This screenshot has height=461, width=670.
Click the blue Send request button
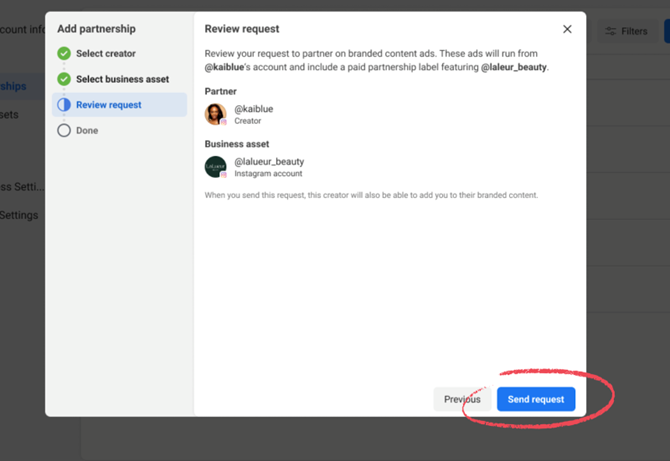pos(536,399)
